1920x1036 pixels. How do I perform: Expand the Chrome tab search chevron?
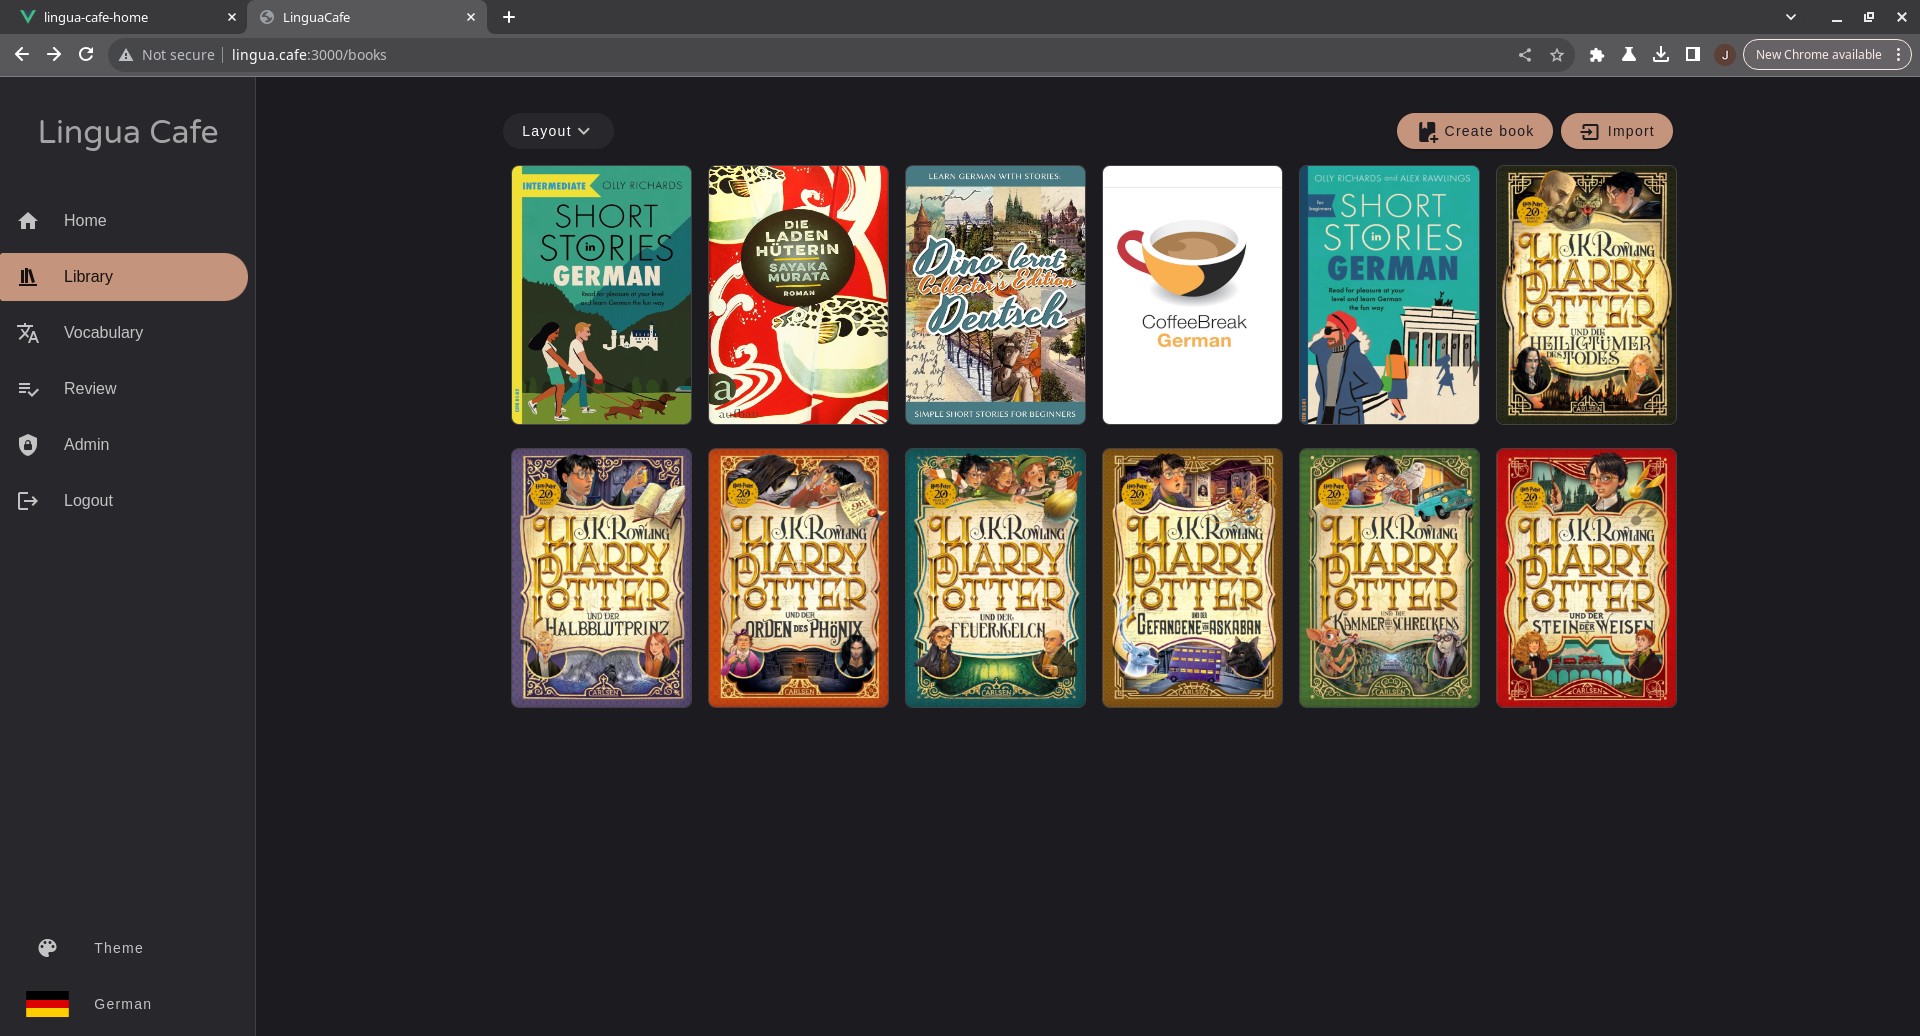coord(1791,17)
